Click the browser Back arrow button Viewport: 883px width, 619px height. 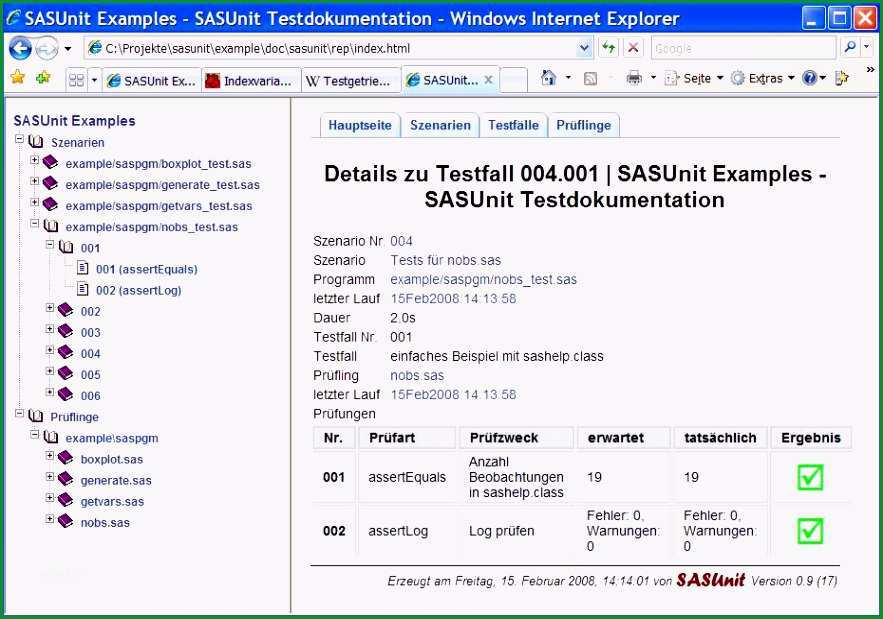coord(20,48)
